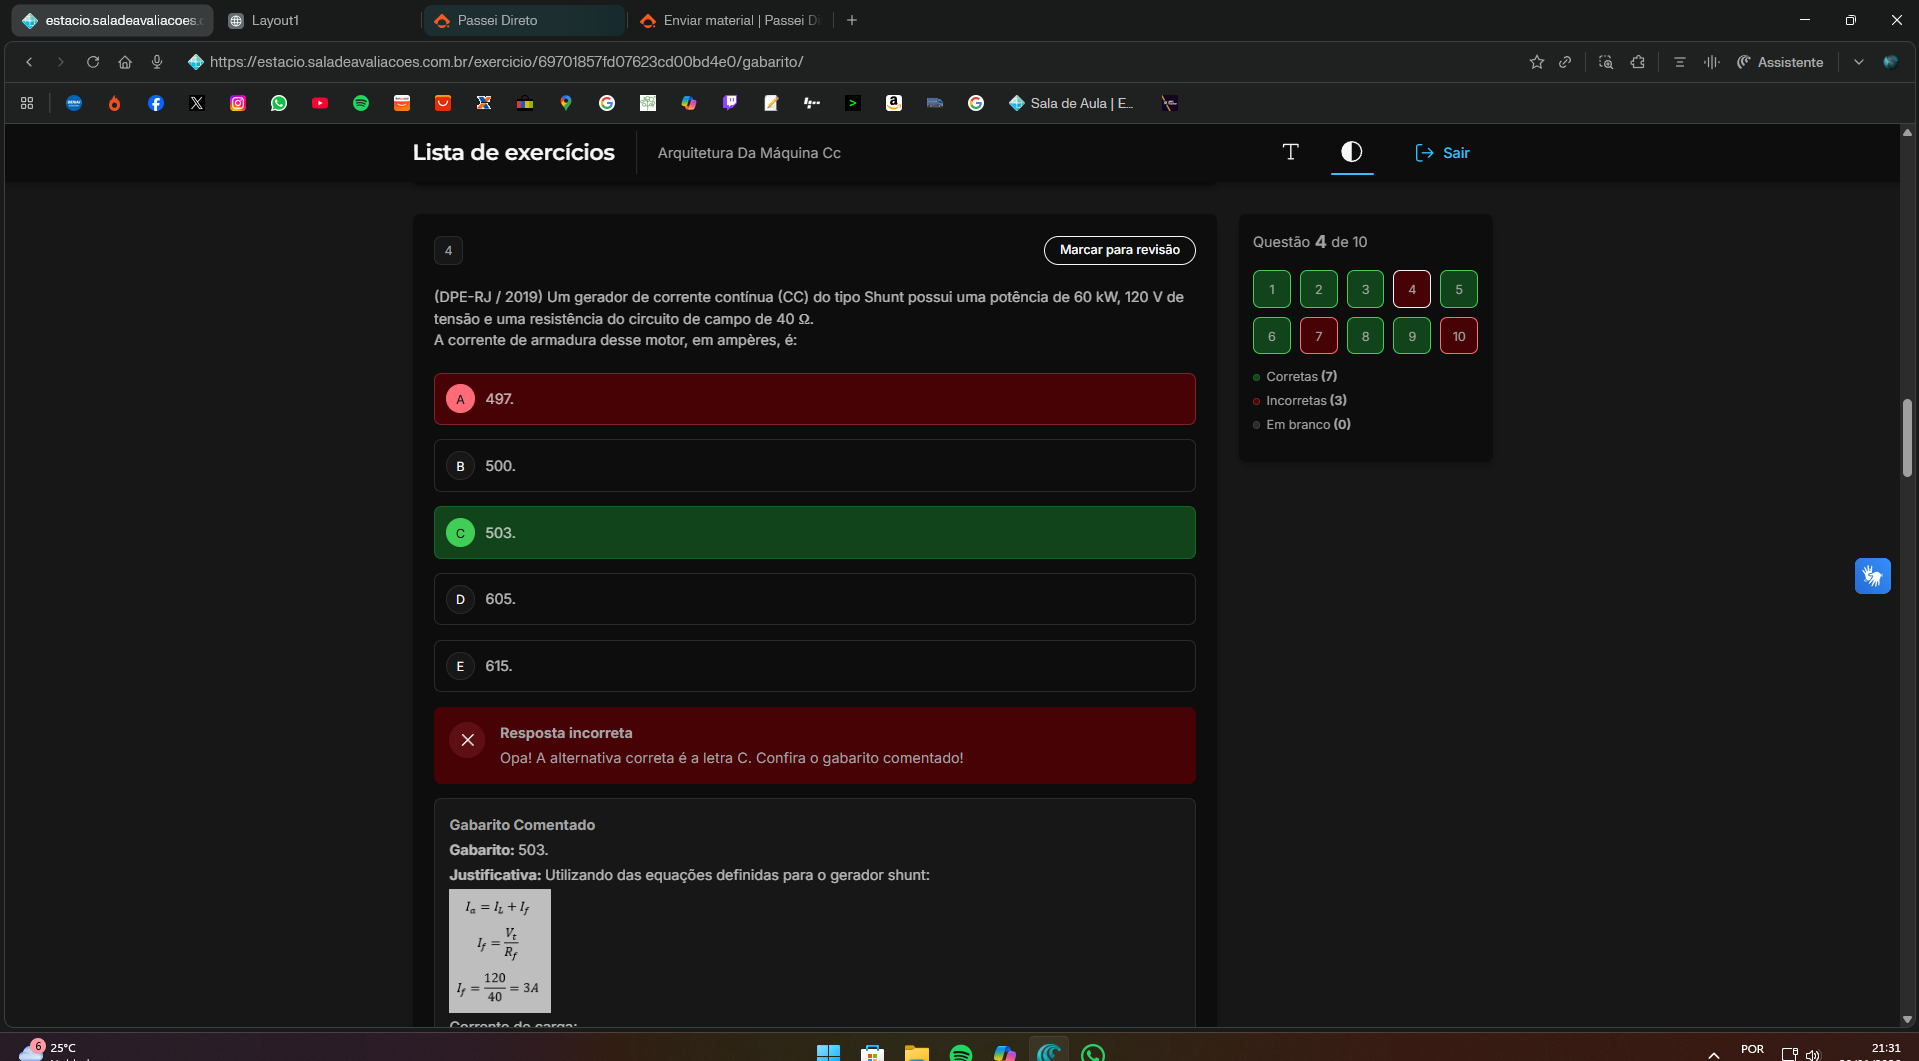Select answer option D 605
The image size is (1919, 1061).
814,599
